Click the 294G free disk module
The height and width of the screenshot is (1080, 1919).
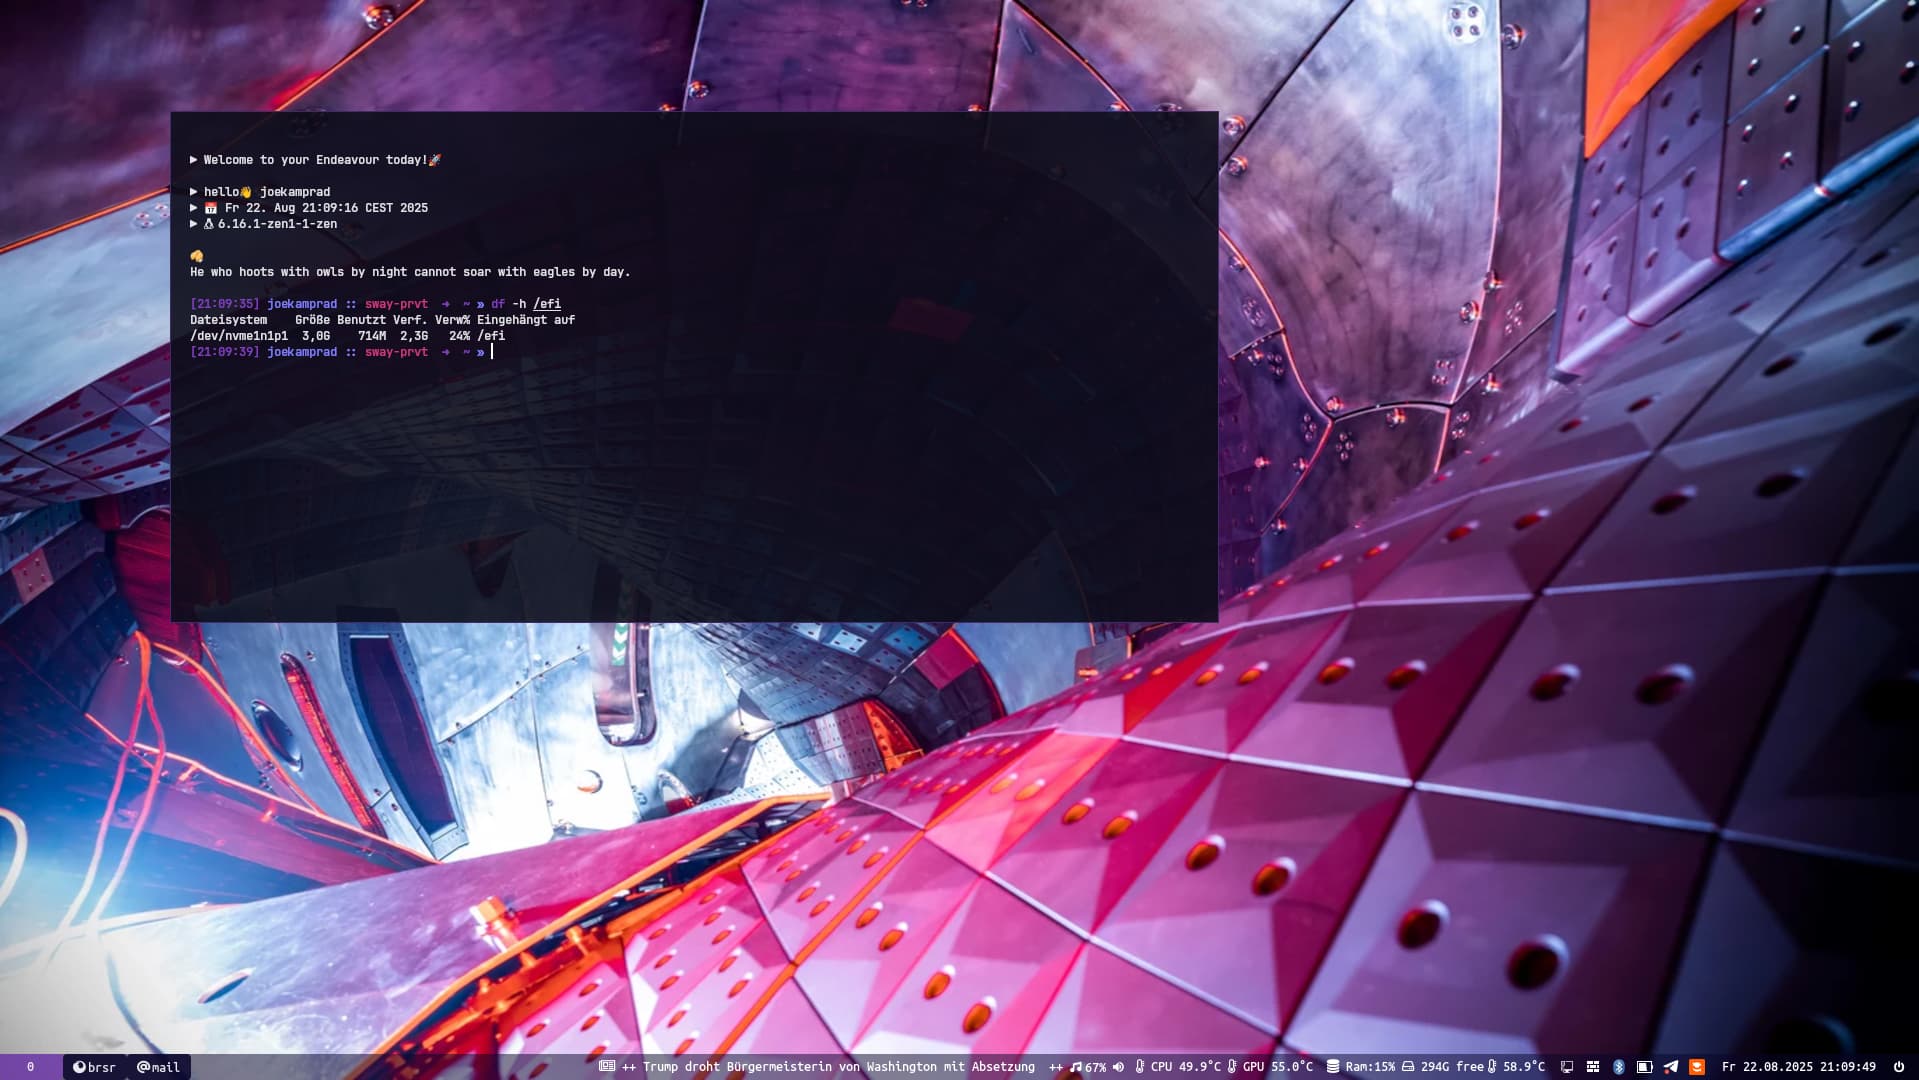1443,1067
